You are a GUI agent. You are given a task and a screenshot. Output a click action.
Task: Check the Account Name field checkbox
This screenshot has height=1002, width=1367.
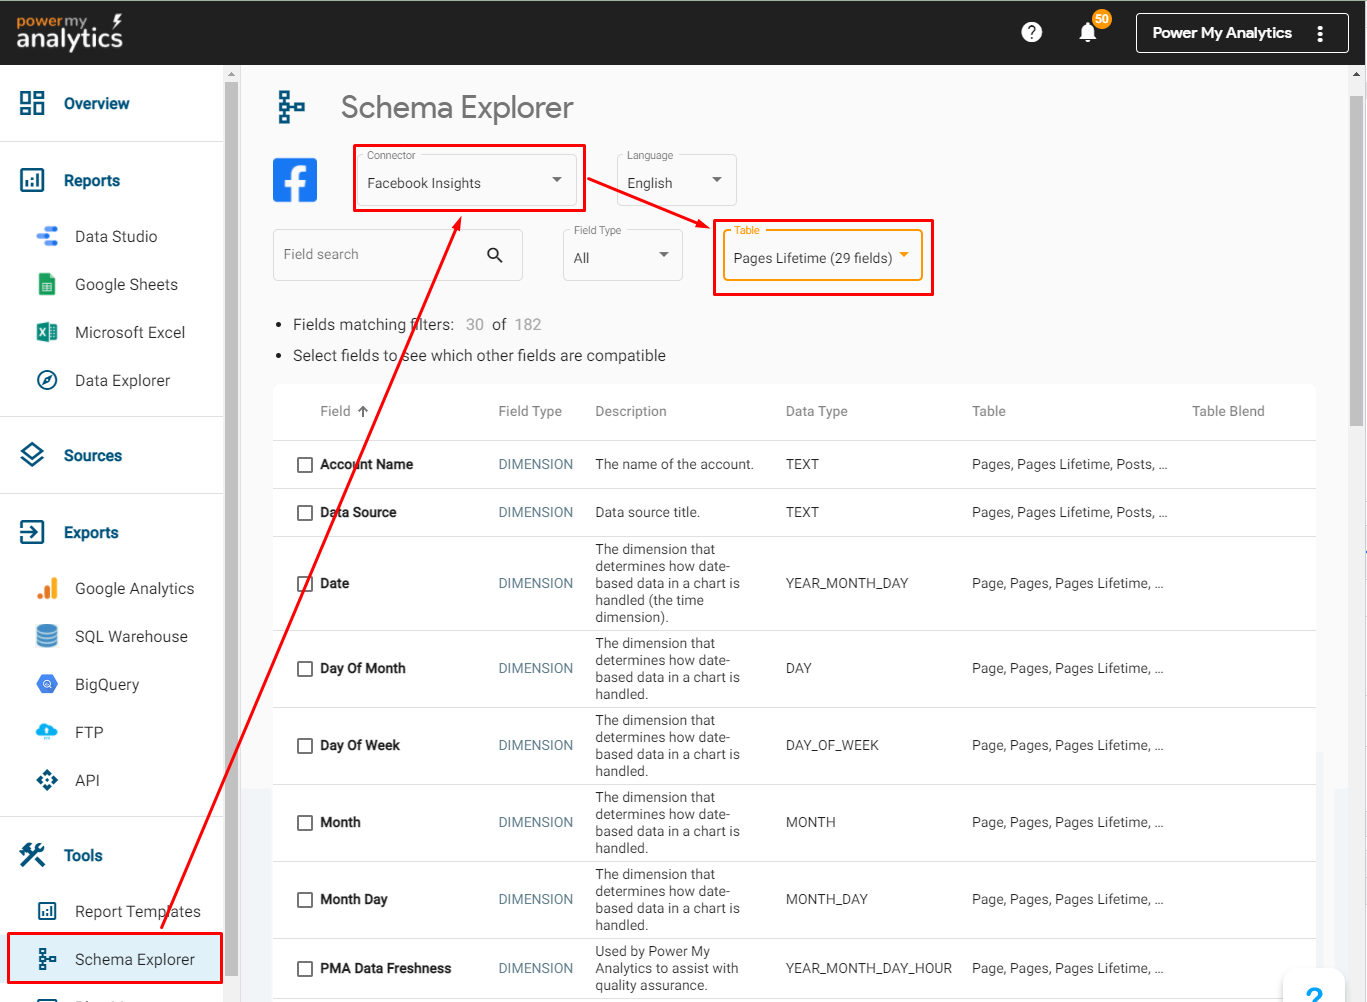pos(305,465)
